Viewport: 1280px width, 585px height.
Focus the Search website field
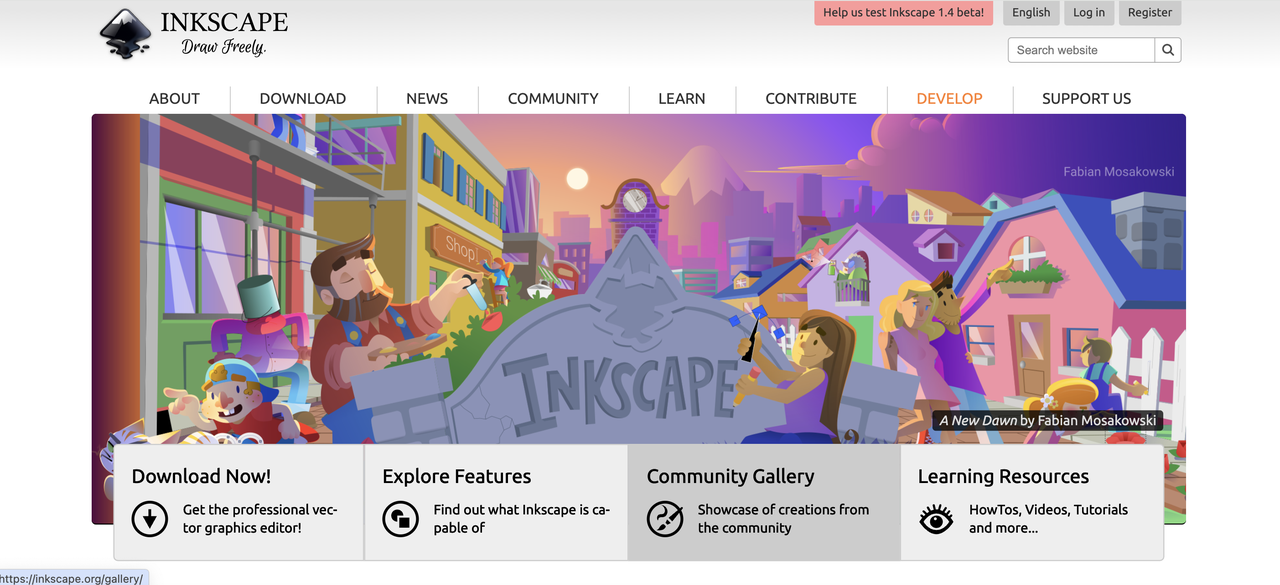point(1081,50)
